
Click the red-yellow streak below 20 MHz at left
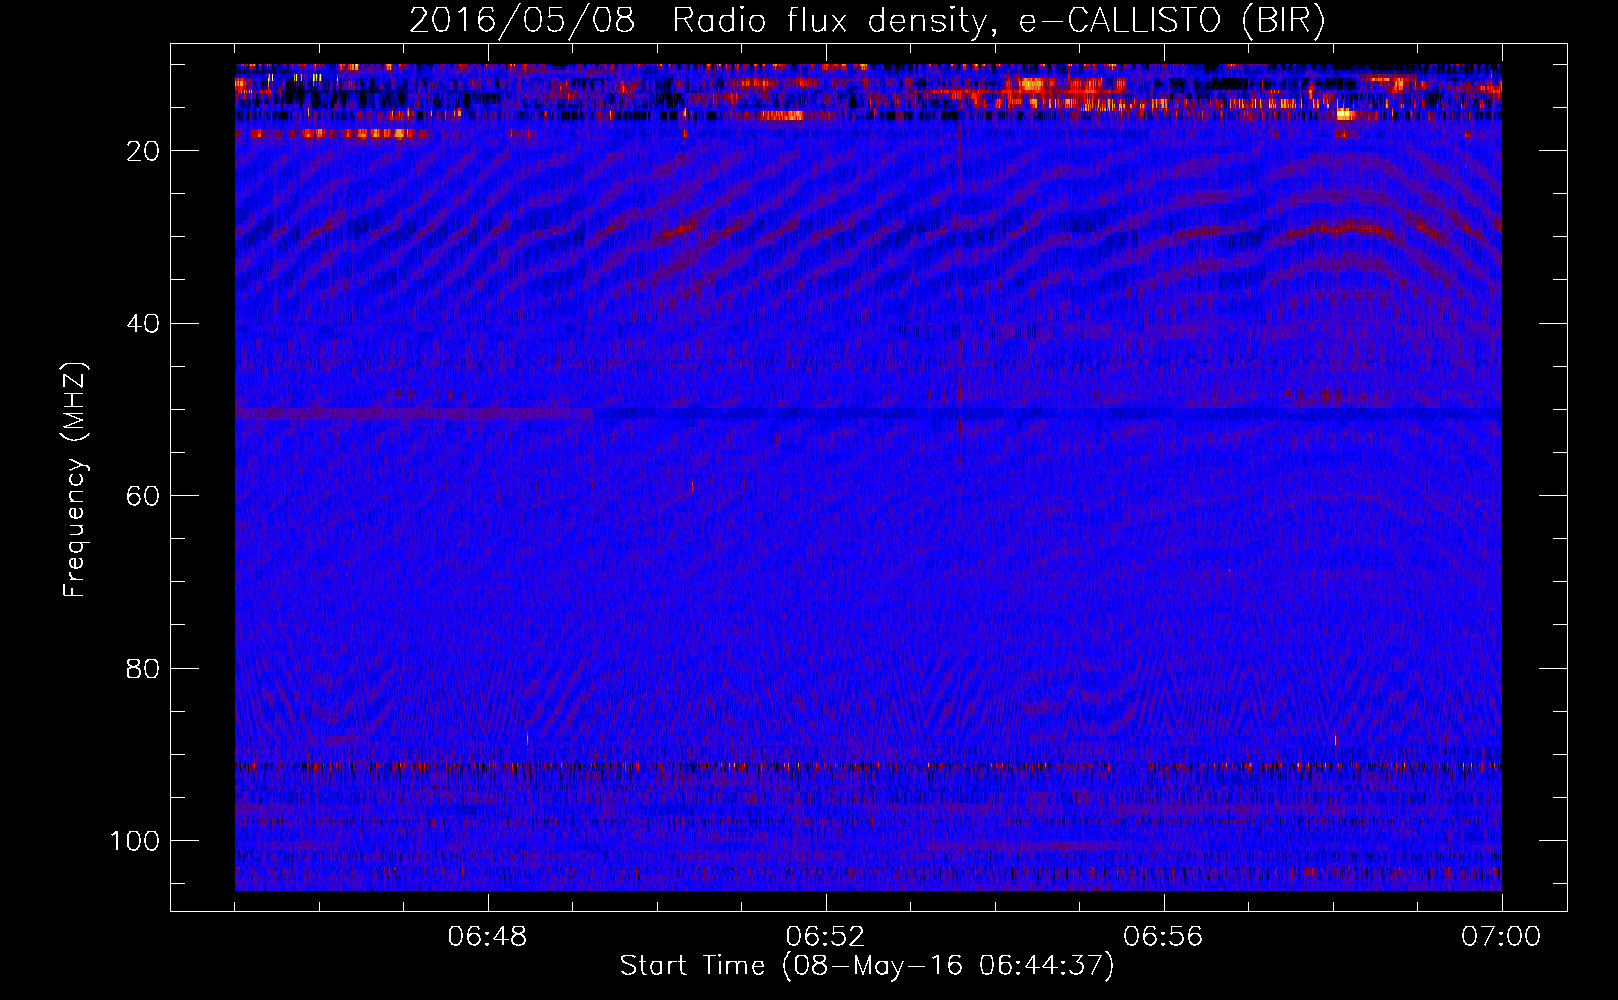point(340,133)
